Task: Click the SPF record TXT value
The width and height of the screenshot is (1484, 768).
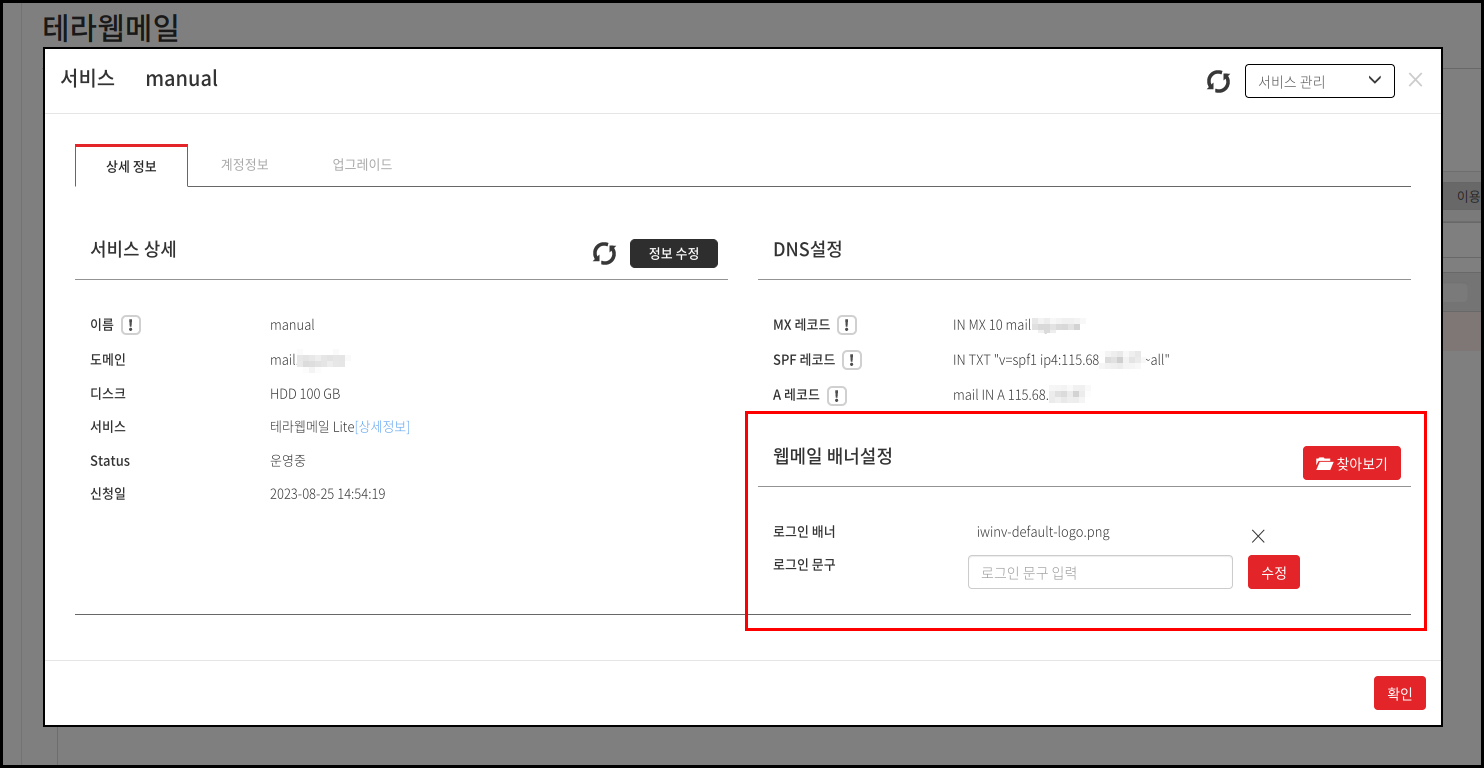Action: tap(1061, 360)
